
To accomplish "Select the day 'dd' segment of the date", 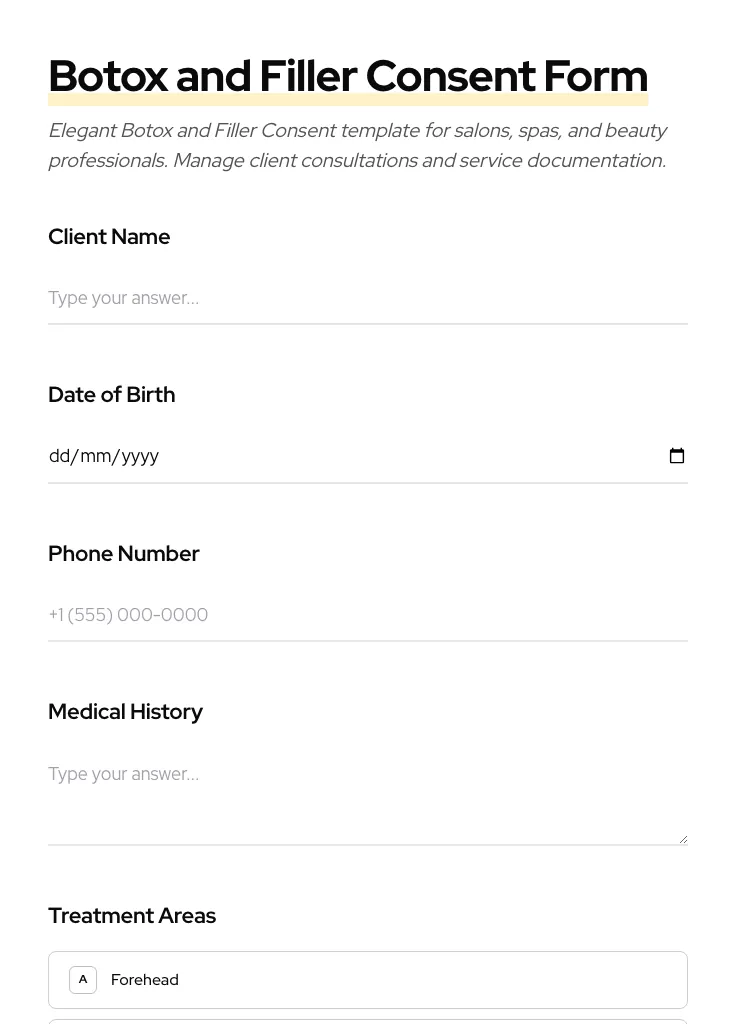I will click(59, 456).
